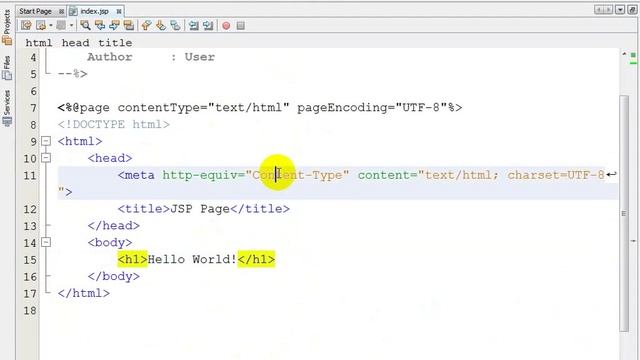The height and width of the screenshot is (360, 640).
Task: Open the document list dropdown arrow
Action: click(x=620, y=9)
